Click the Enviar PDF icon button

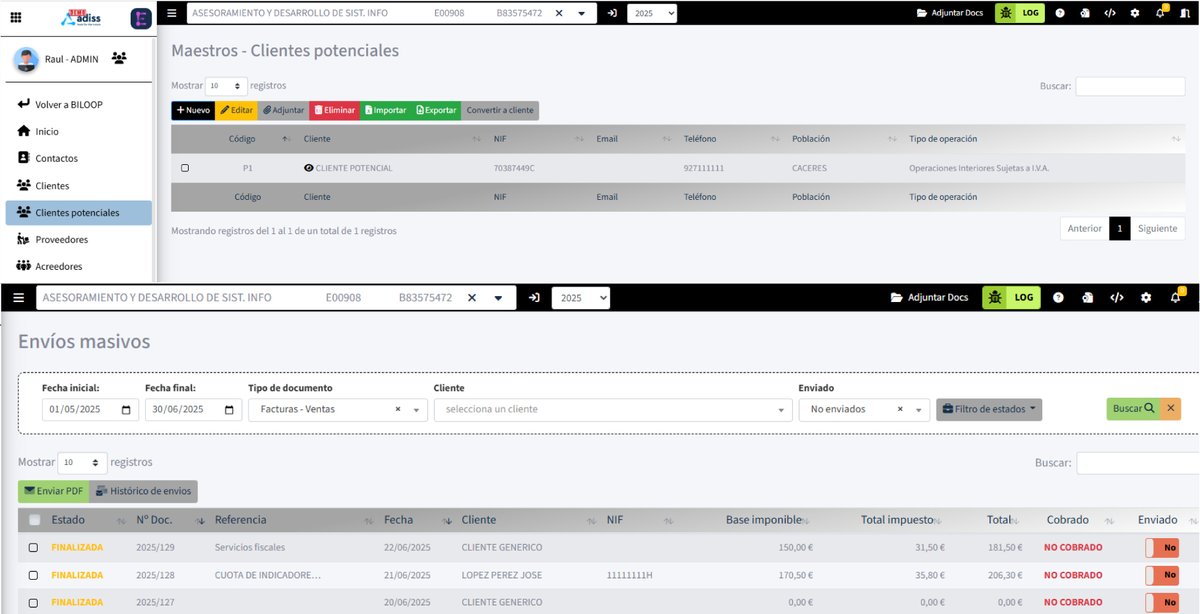click(51, 490)
